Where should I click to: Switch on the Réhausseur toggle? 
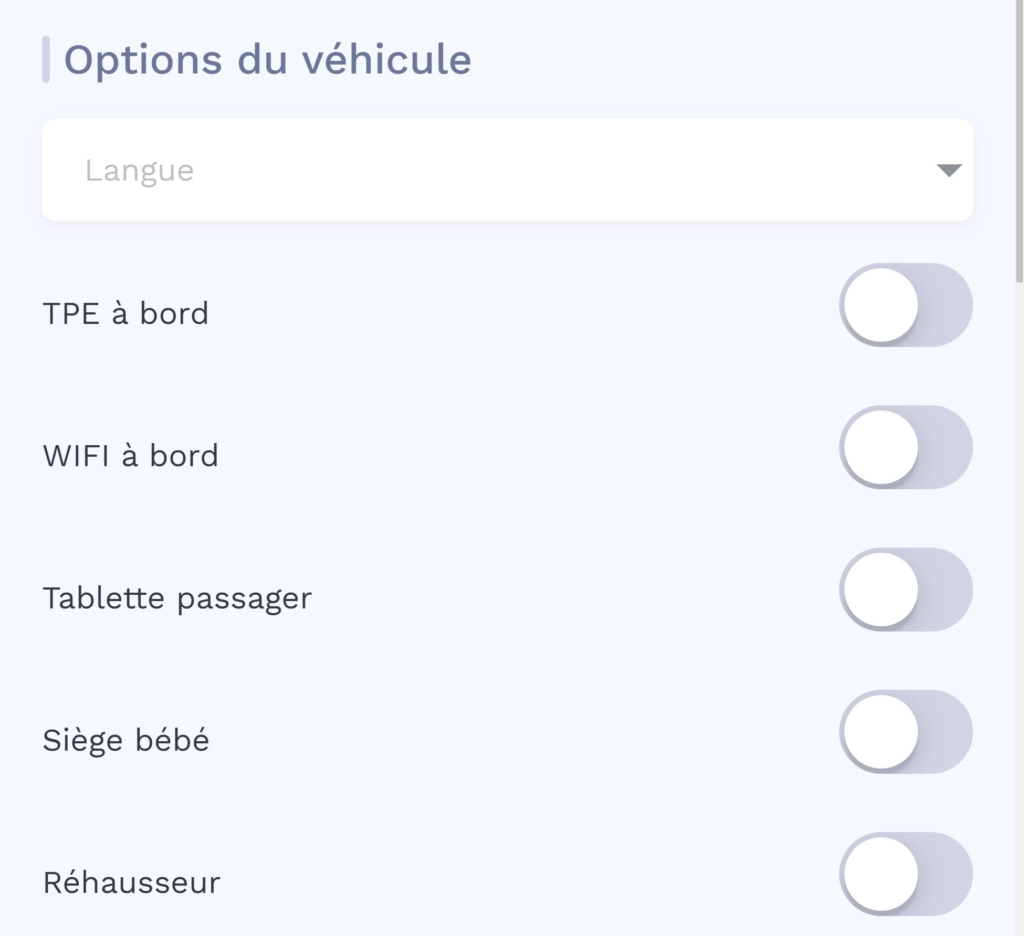click(905, 873)
